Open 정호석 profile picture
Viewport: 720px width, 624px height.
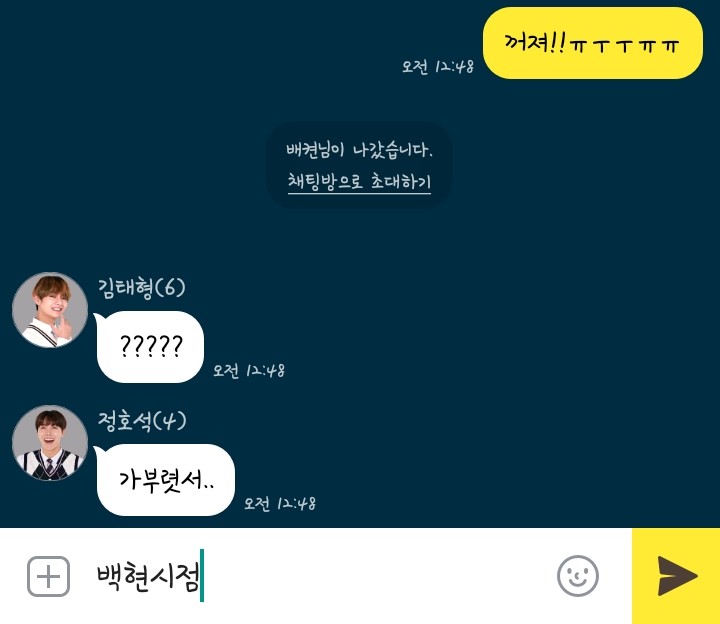tap(50, 443)
